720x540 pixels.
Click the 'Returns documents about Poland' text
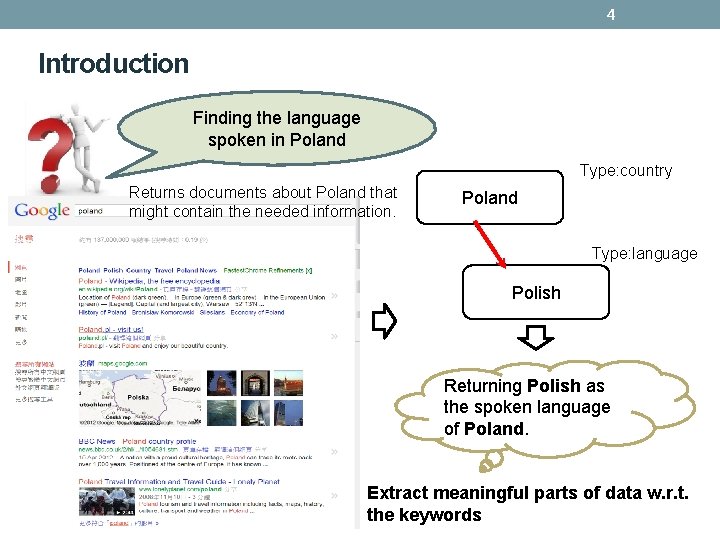click(x=263, y=202)
